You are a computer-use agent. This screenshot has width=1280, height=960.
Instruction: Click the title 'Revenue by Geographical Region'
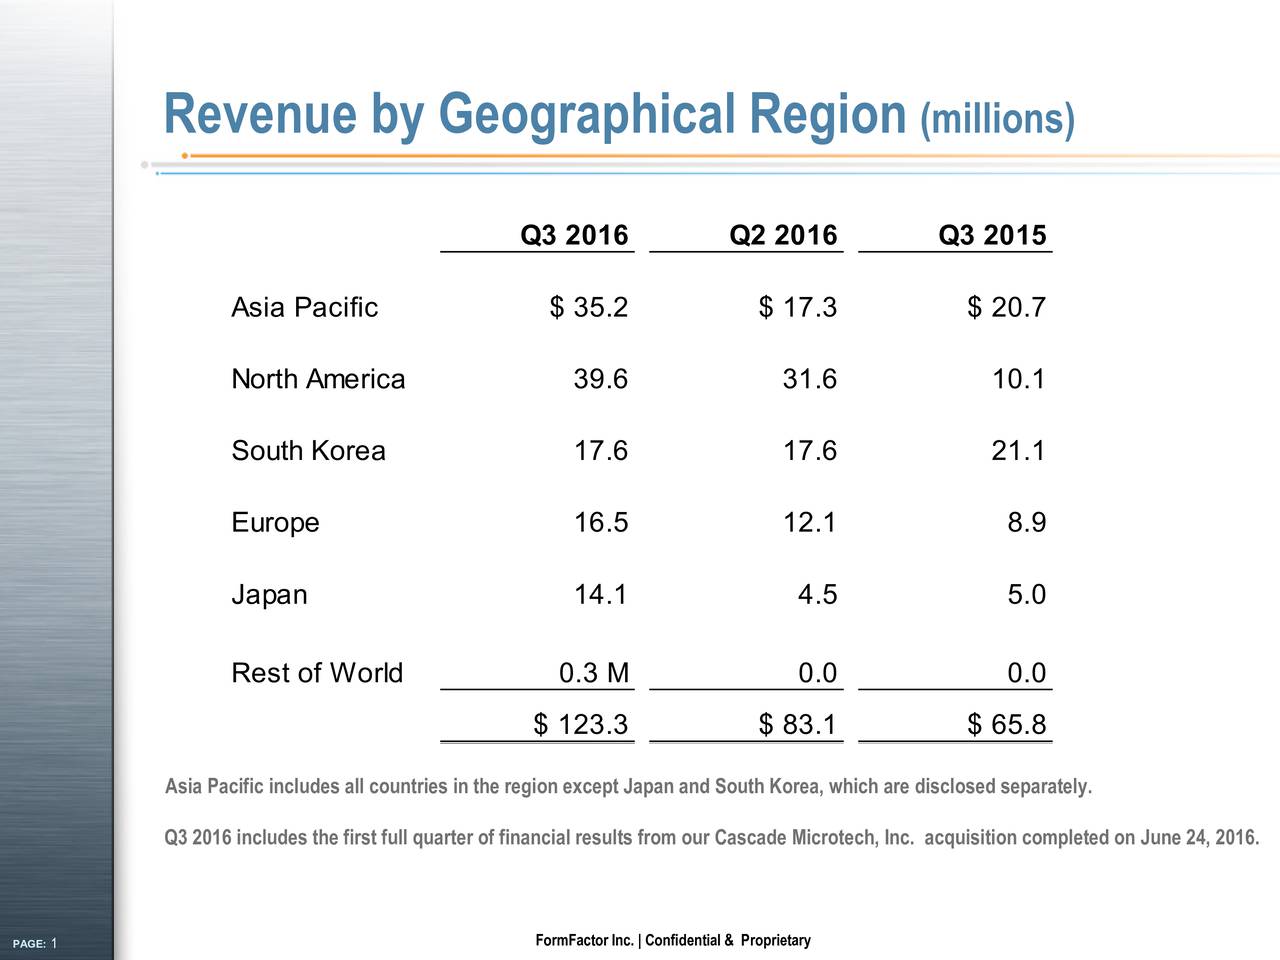point(535,114)
